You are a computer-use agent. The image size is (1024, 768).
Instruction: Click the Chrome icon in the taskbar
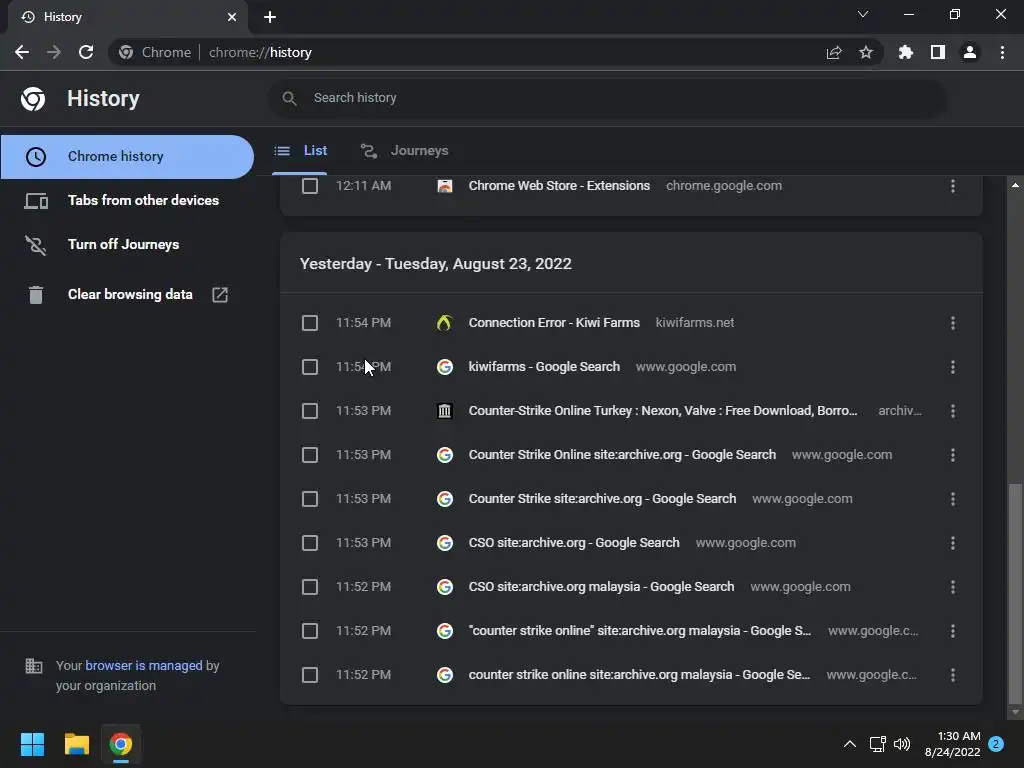pos(121,744)
